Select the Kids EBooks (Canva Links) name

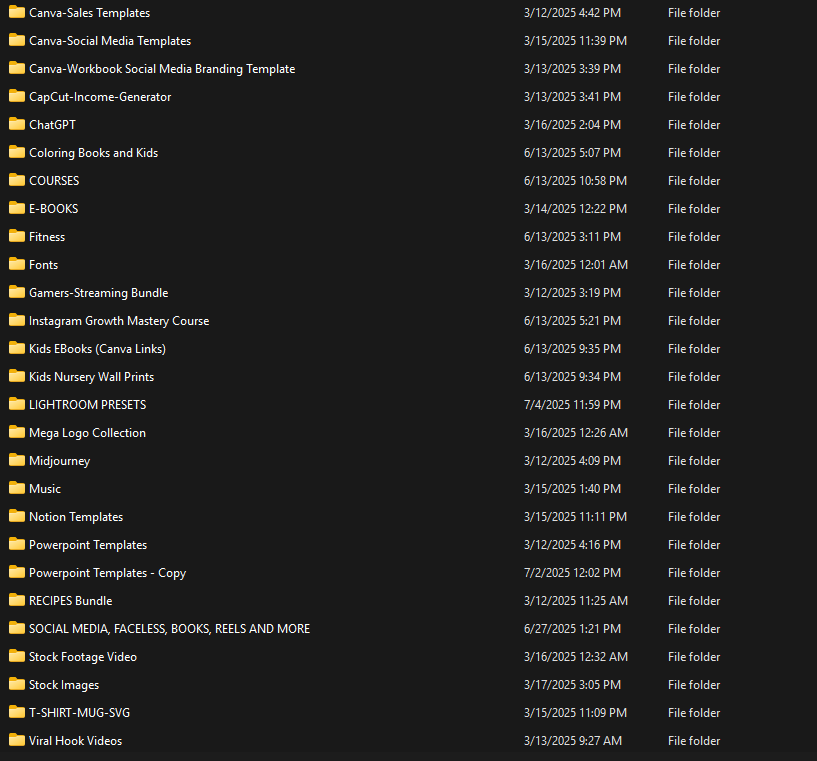pyautogui.click(x=97, y=349)
